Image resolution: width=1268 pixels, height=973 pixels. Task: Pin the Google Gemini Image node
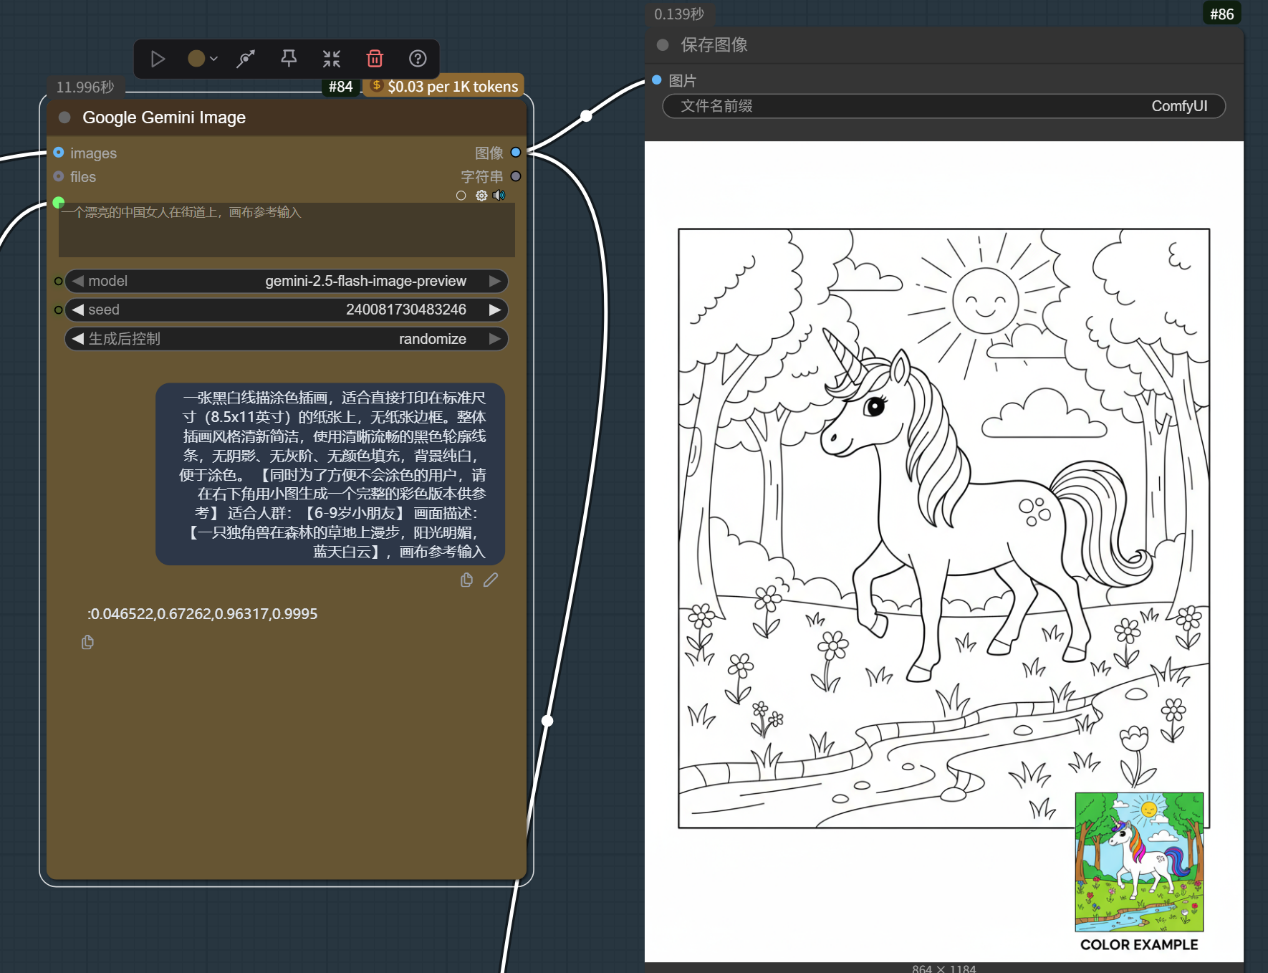(289, 59)
